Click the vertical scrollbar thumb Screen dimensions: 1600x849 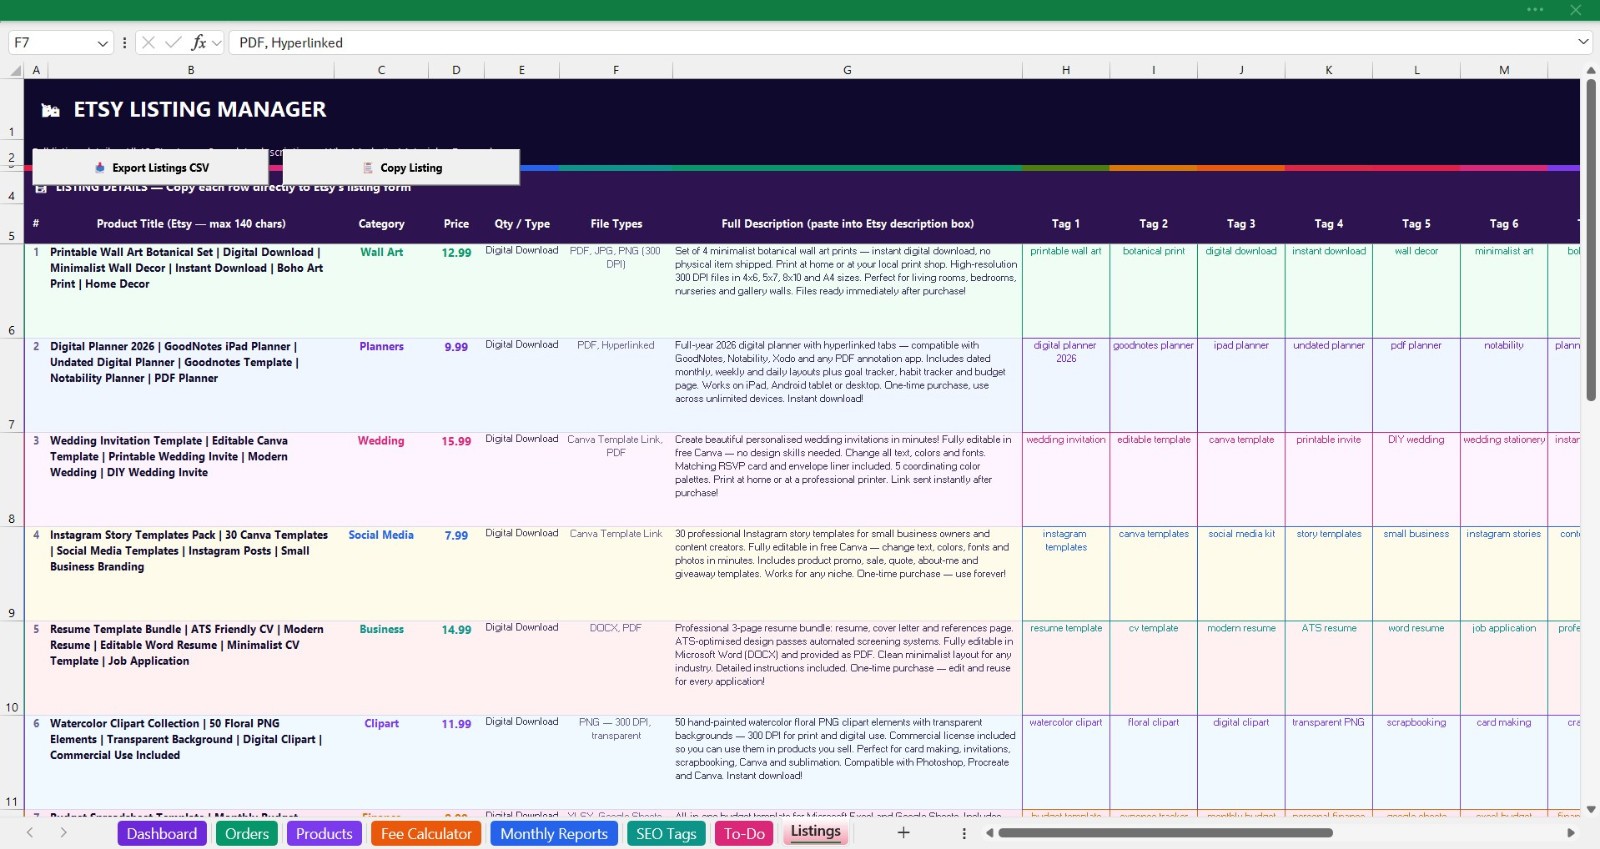click(1591, 240)
